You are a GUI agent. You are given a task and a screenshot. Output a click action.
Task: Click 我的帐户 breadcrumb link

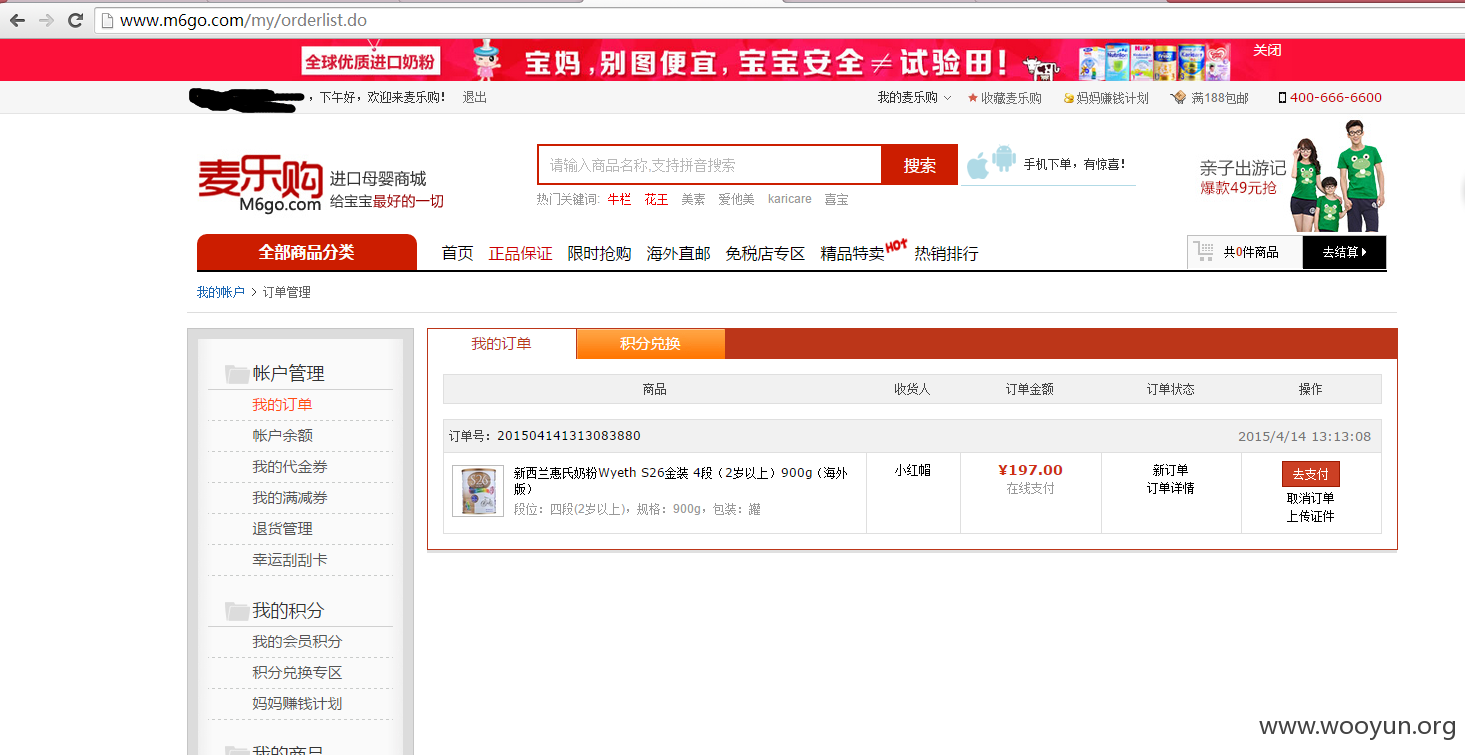[221, 292]
